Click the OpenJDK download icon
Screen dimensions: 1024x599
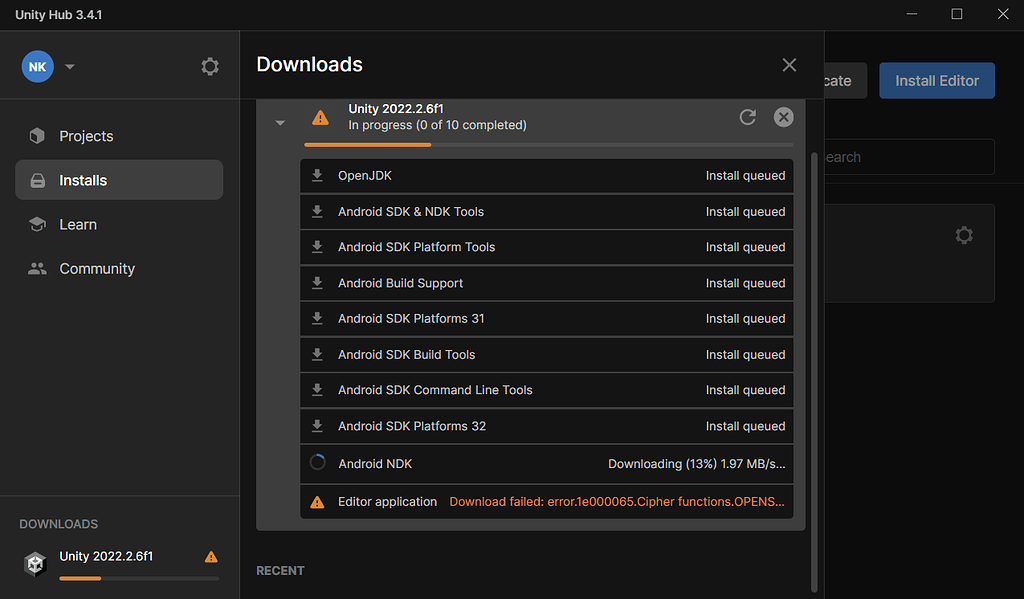(x=318, y=176)
